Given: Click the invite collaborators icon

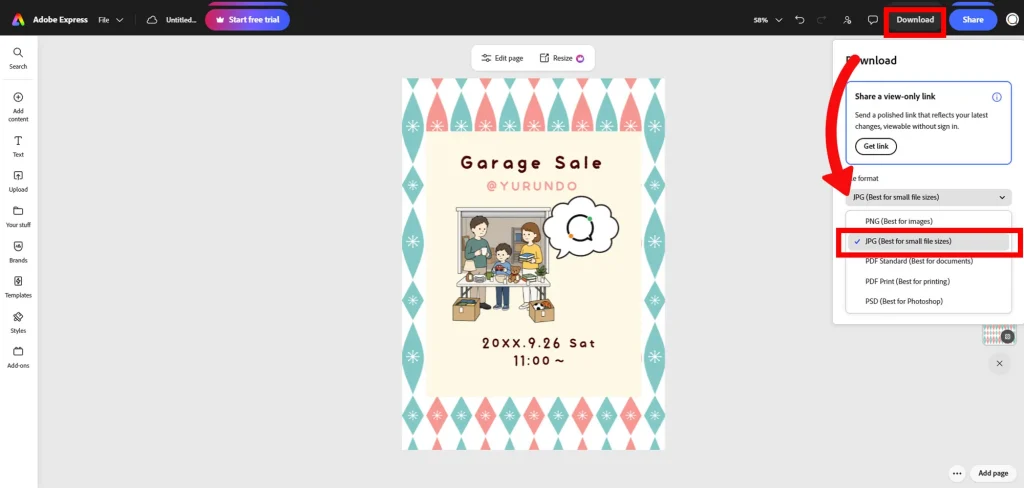Looking at the screenshot, I should click(848, 20).
